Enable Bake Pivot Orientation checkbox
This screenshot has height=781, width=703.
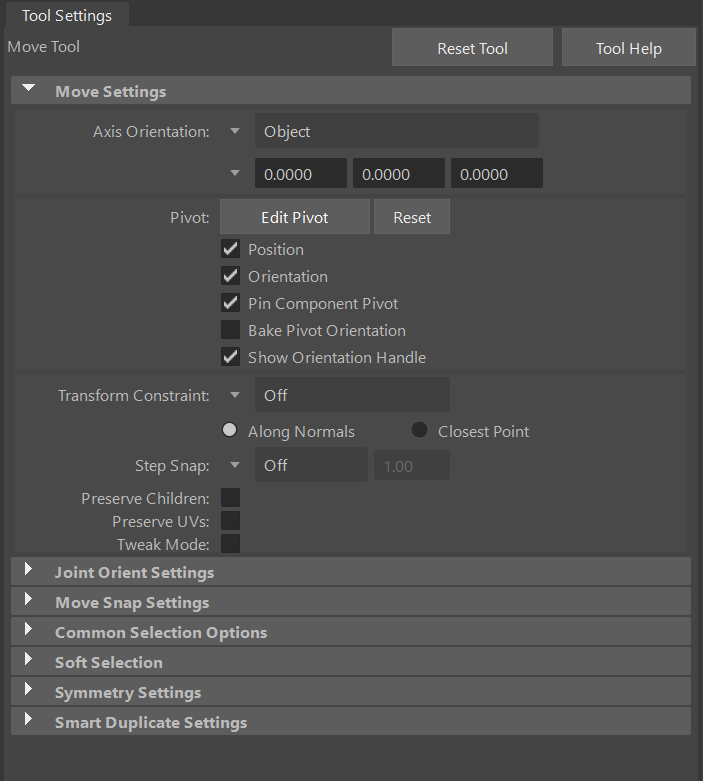click(x=231, y=330)
